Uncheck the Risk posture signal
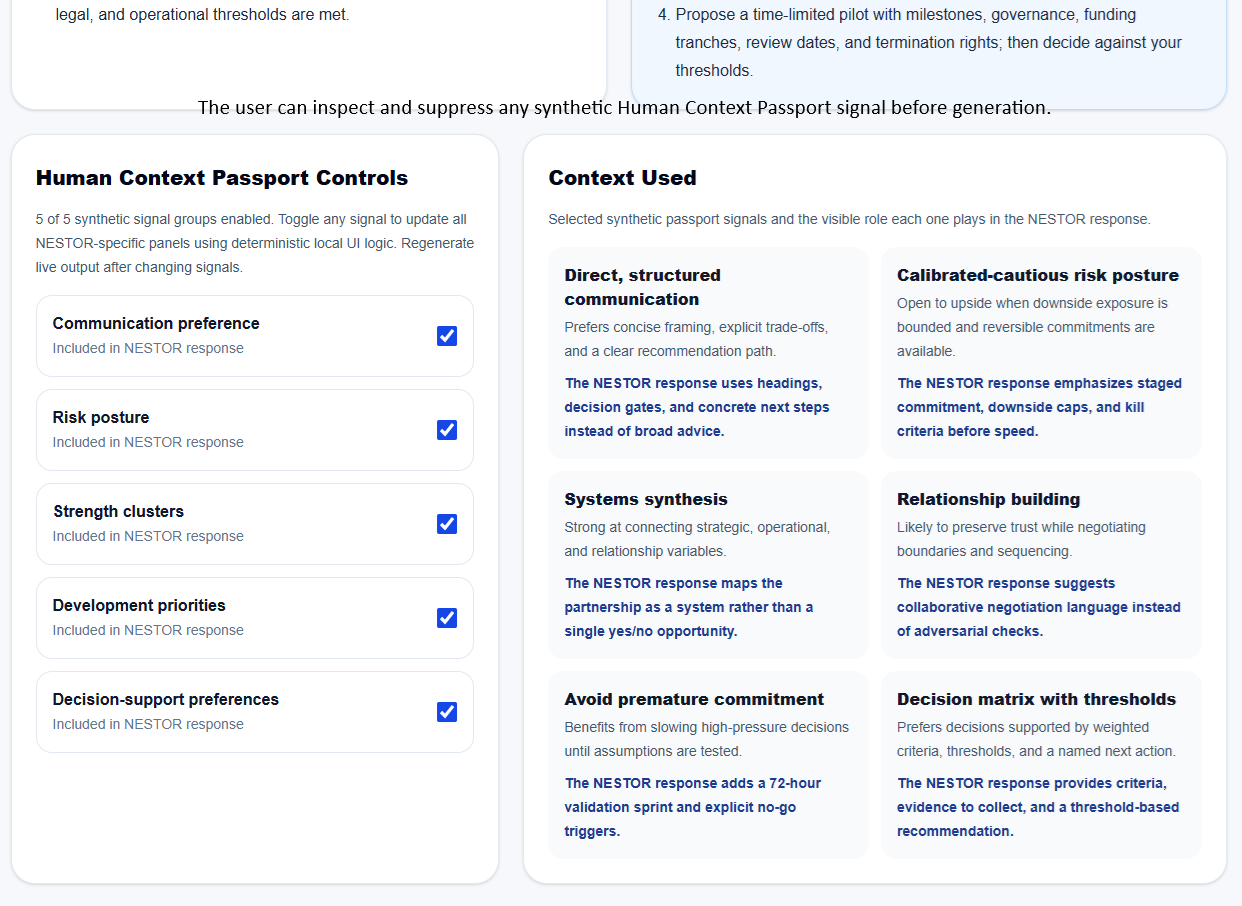1242x906 pixels. click(447, 430)
